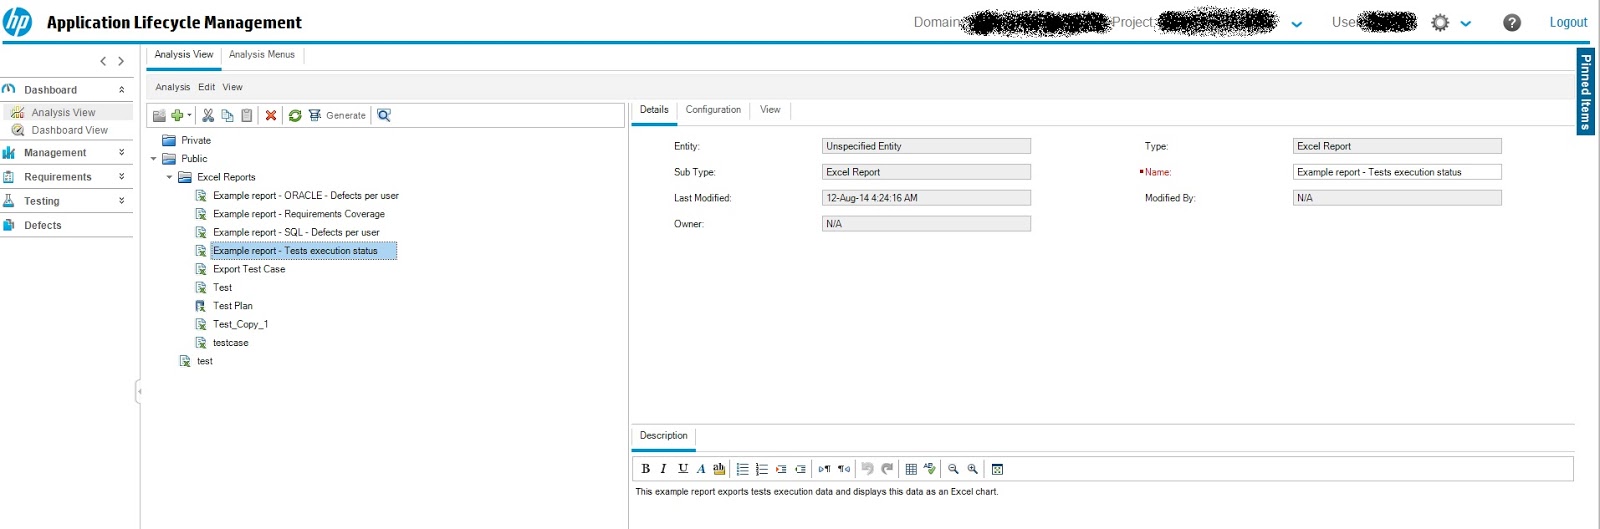
Task: Click the Redo arrow in Description toolbar
Action: coord(887,469)
